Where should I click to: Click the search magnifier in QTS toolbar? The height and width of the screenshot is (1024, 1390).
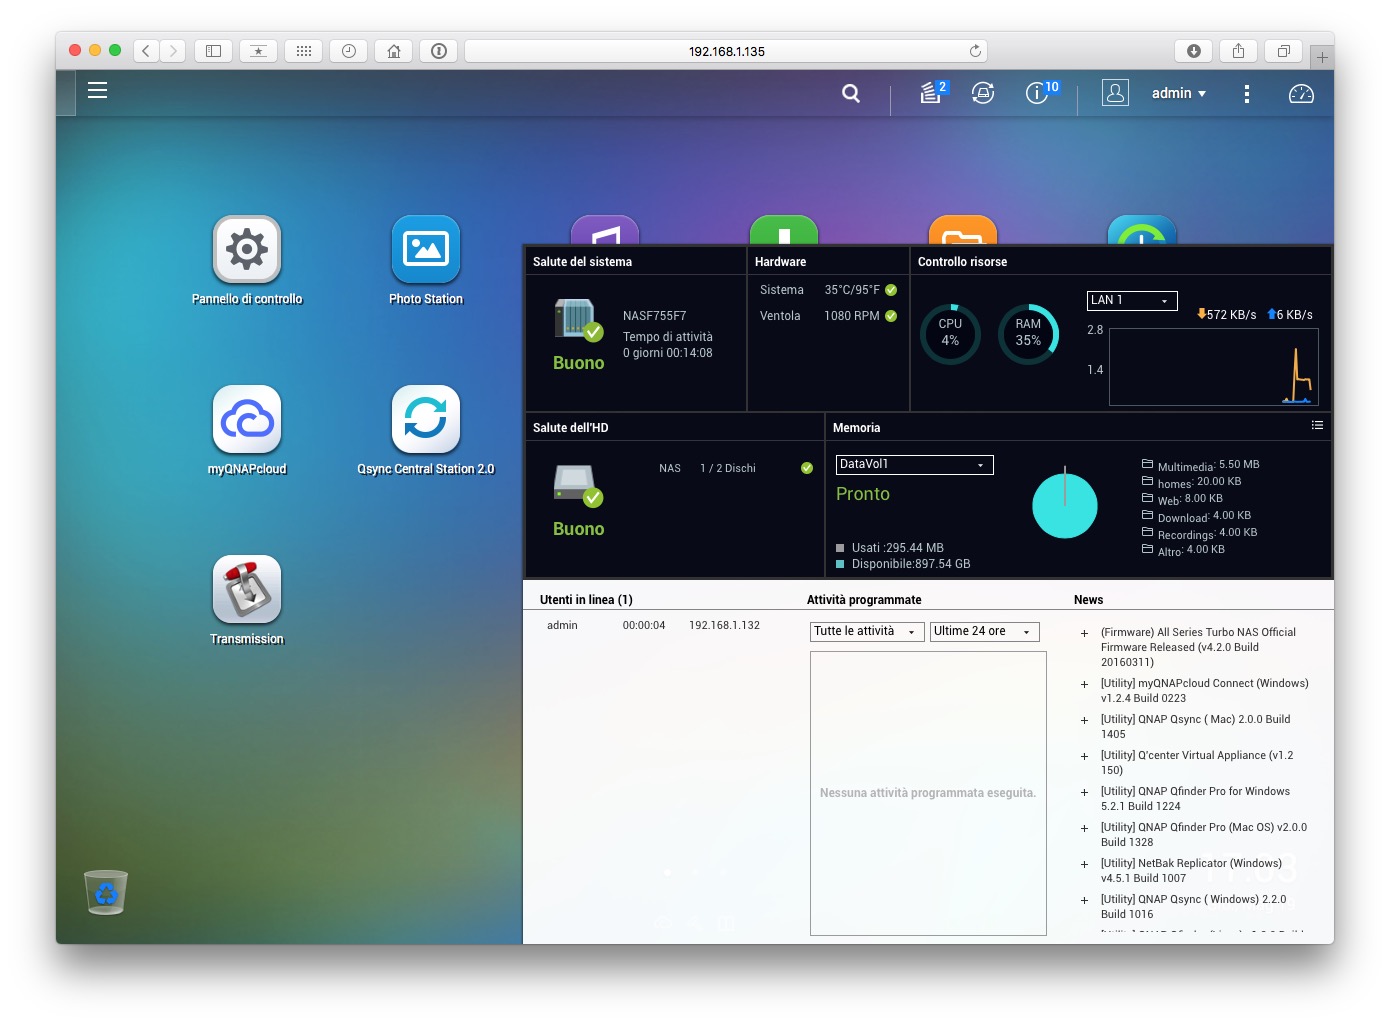click(851, 93)
